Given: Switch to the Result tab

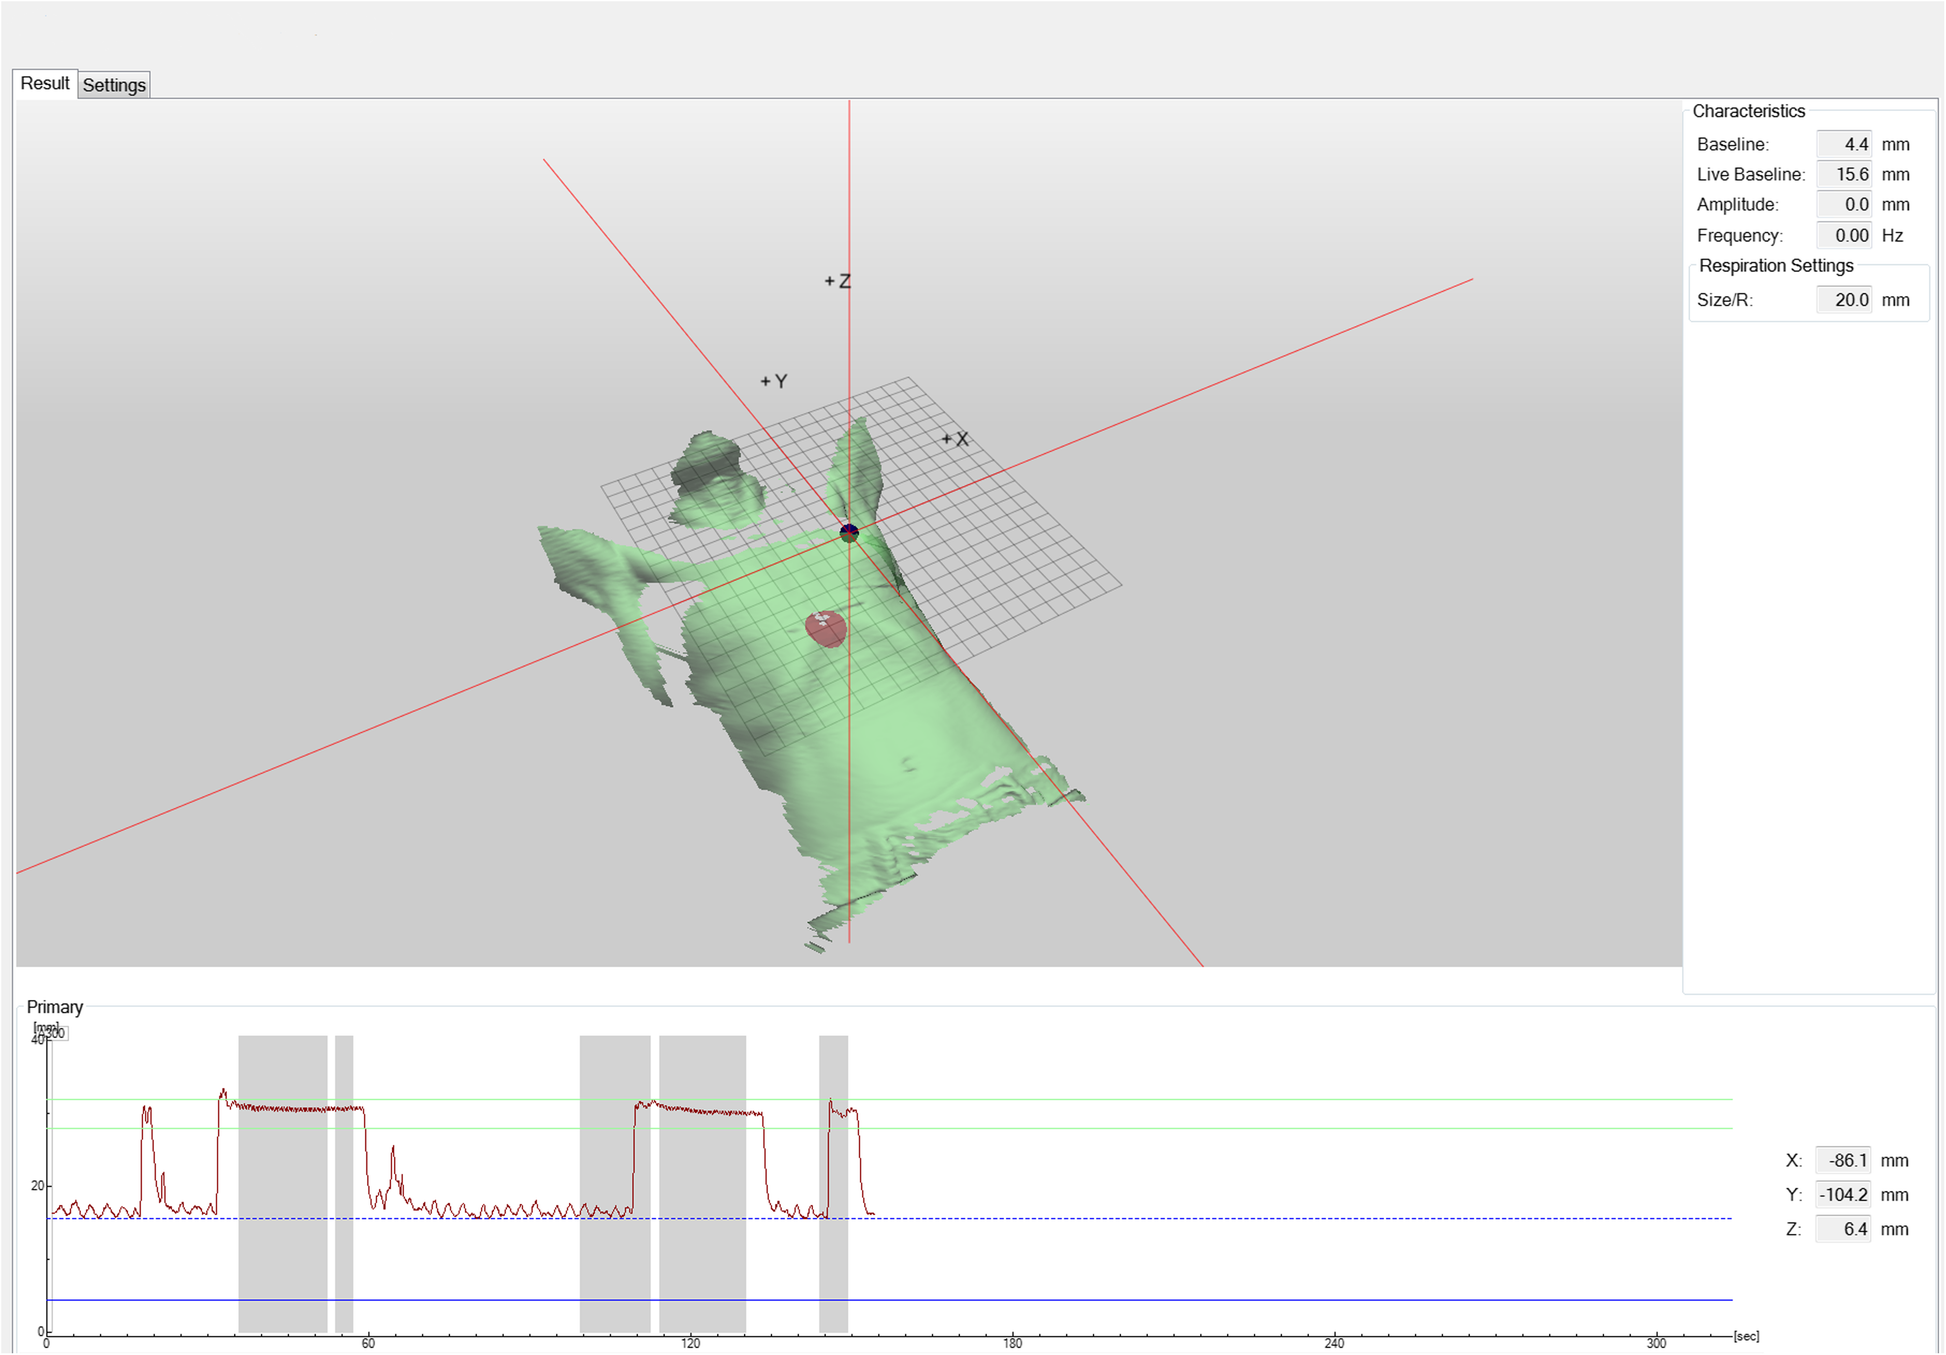Looking at the screenshot, I should pos(44,82).
